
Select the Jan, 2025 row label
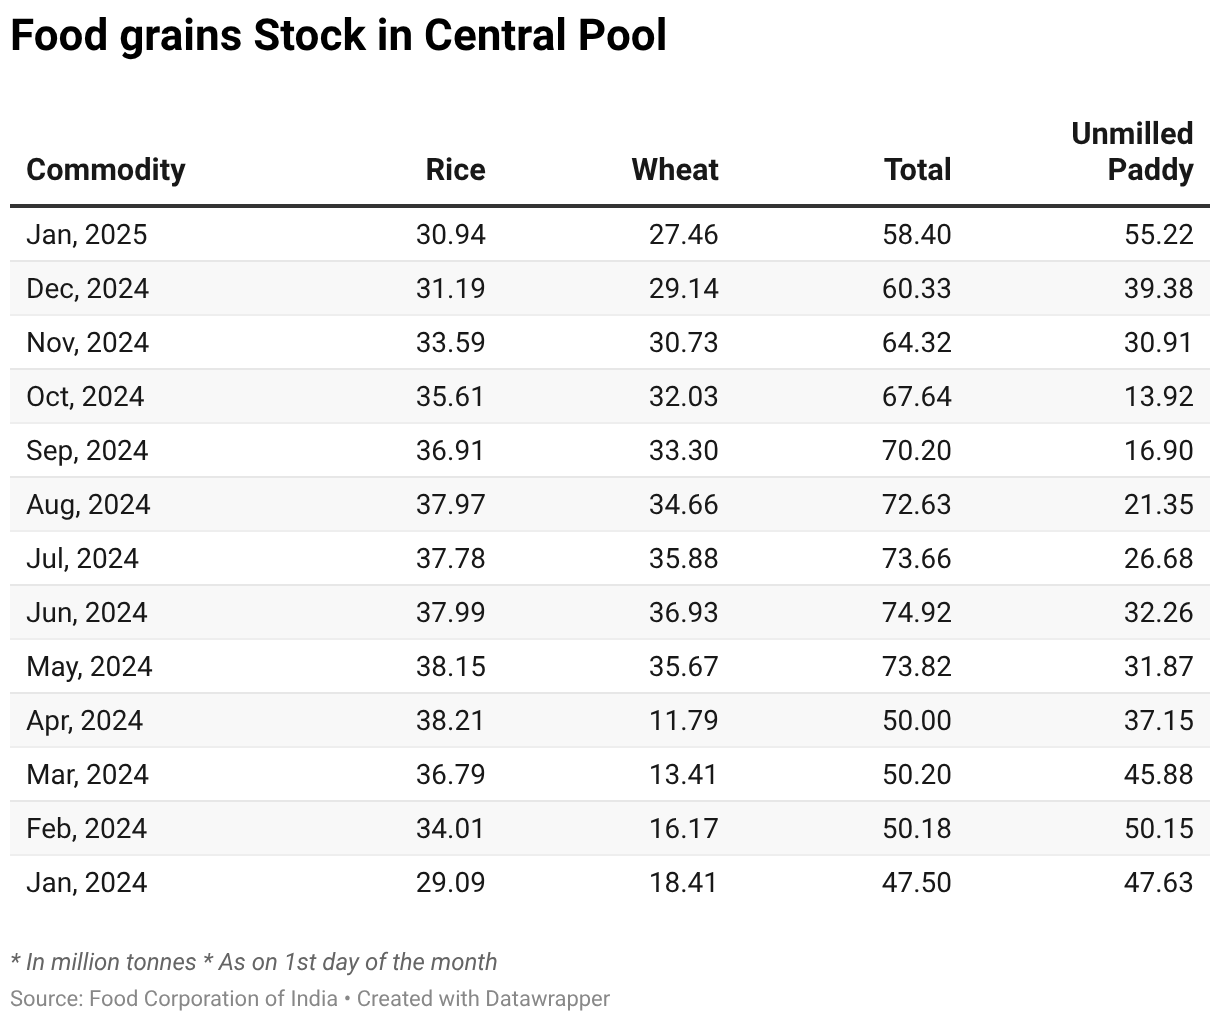(x=87, y=234)
